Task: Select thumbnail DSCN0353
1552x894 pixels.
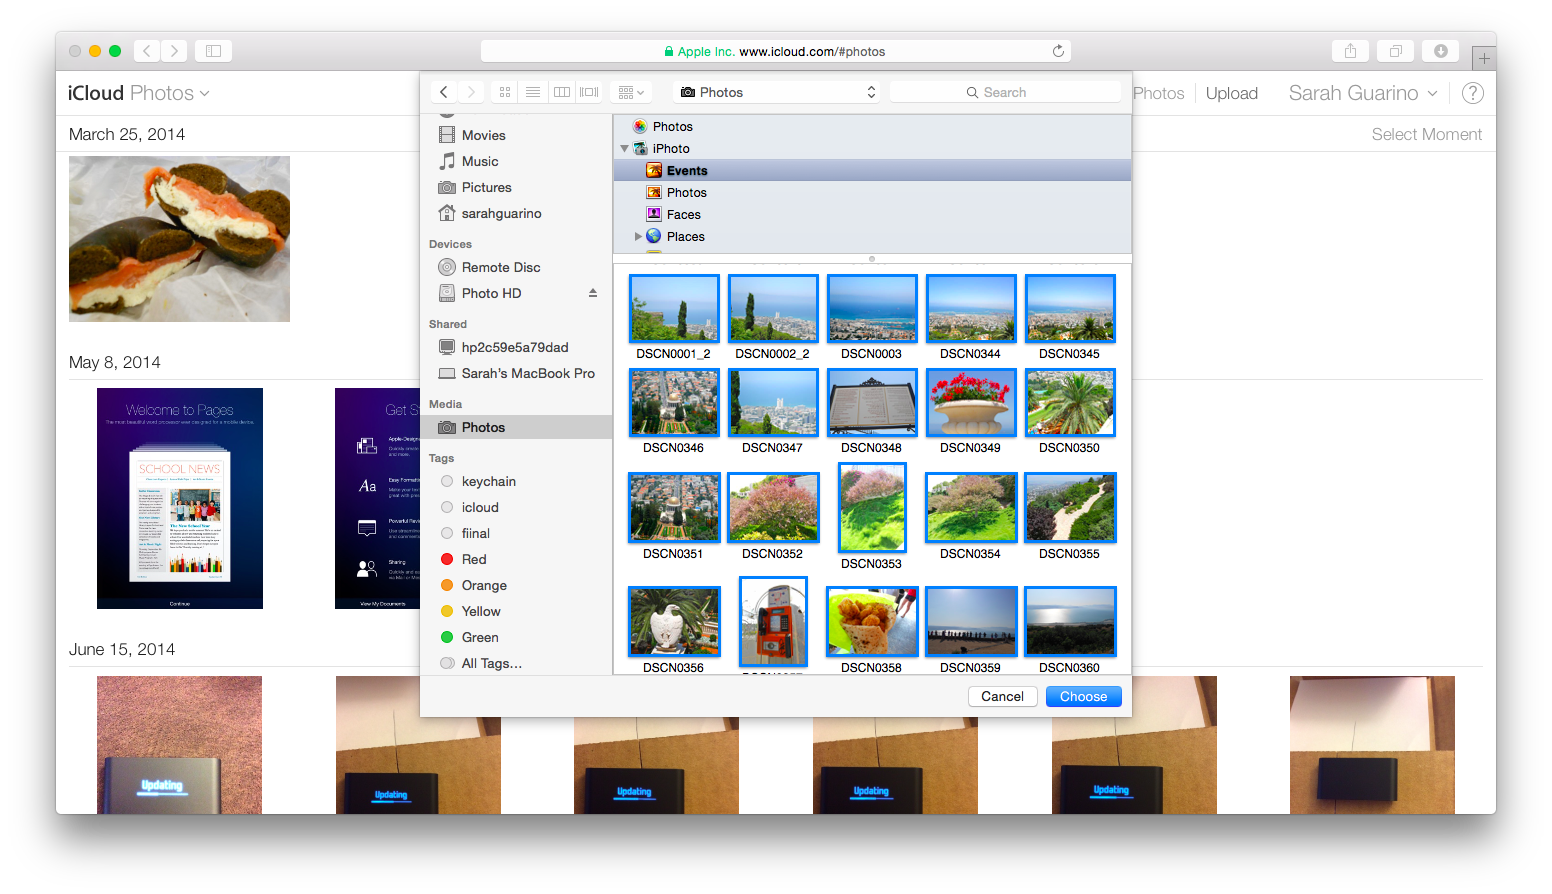Action: click(872, 508)
